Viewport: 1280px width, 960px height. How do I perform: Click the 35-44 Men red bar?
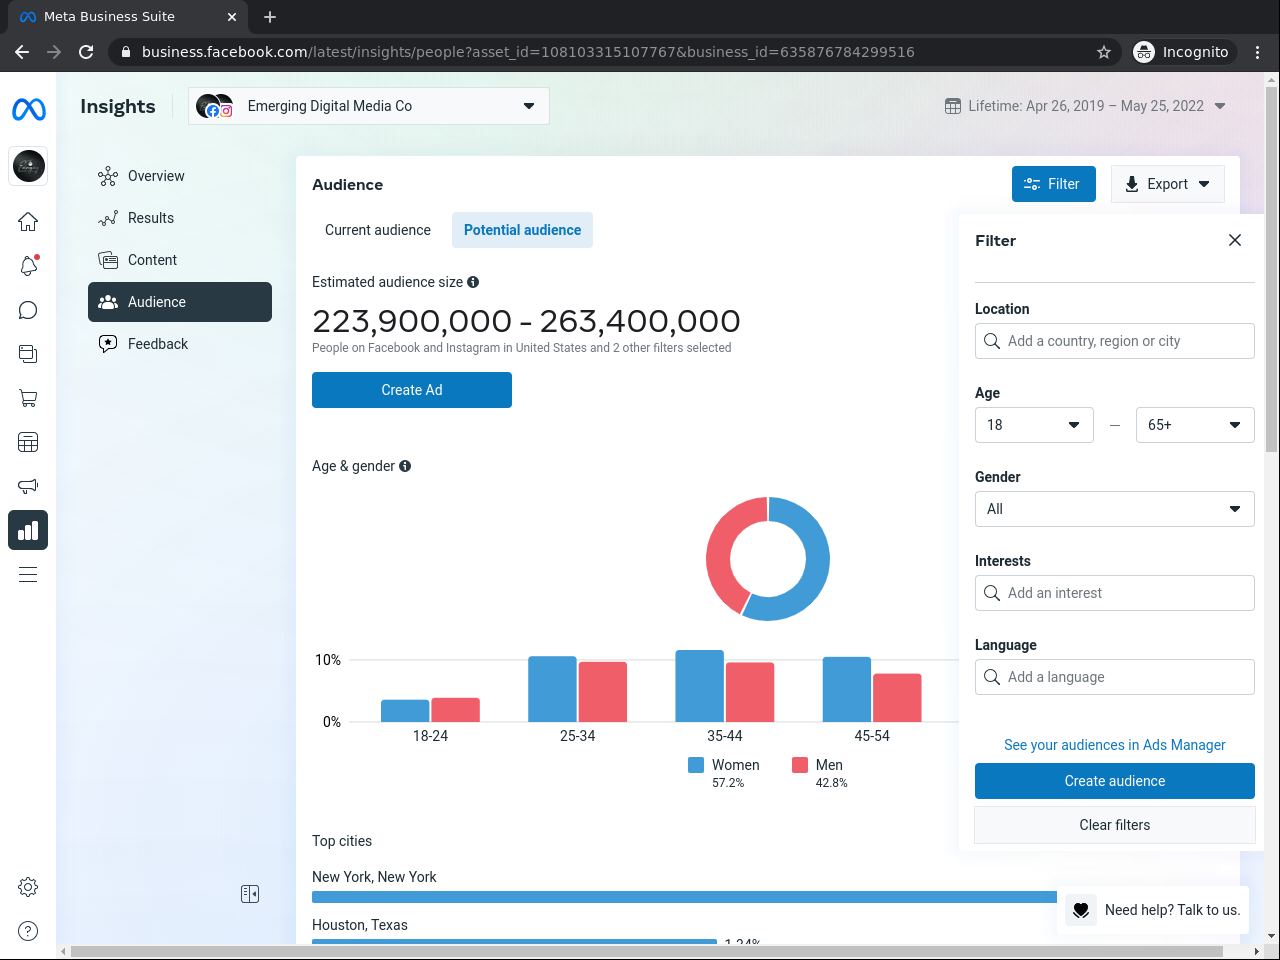[750, 692]
